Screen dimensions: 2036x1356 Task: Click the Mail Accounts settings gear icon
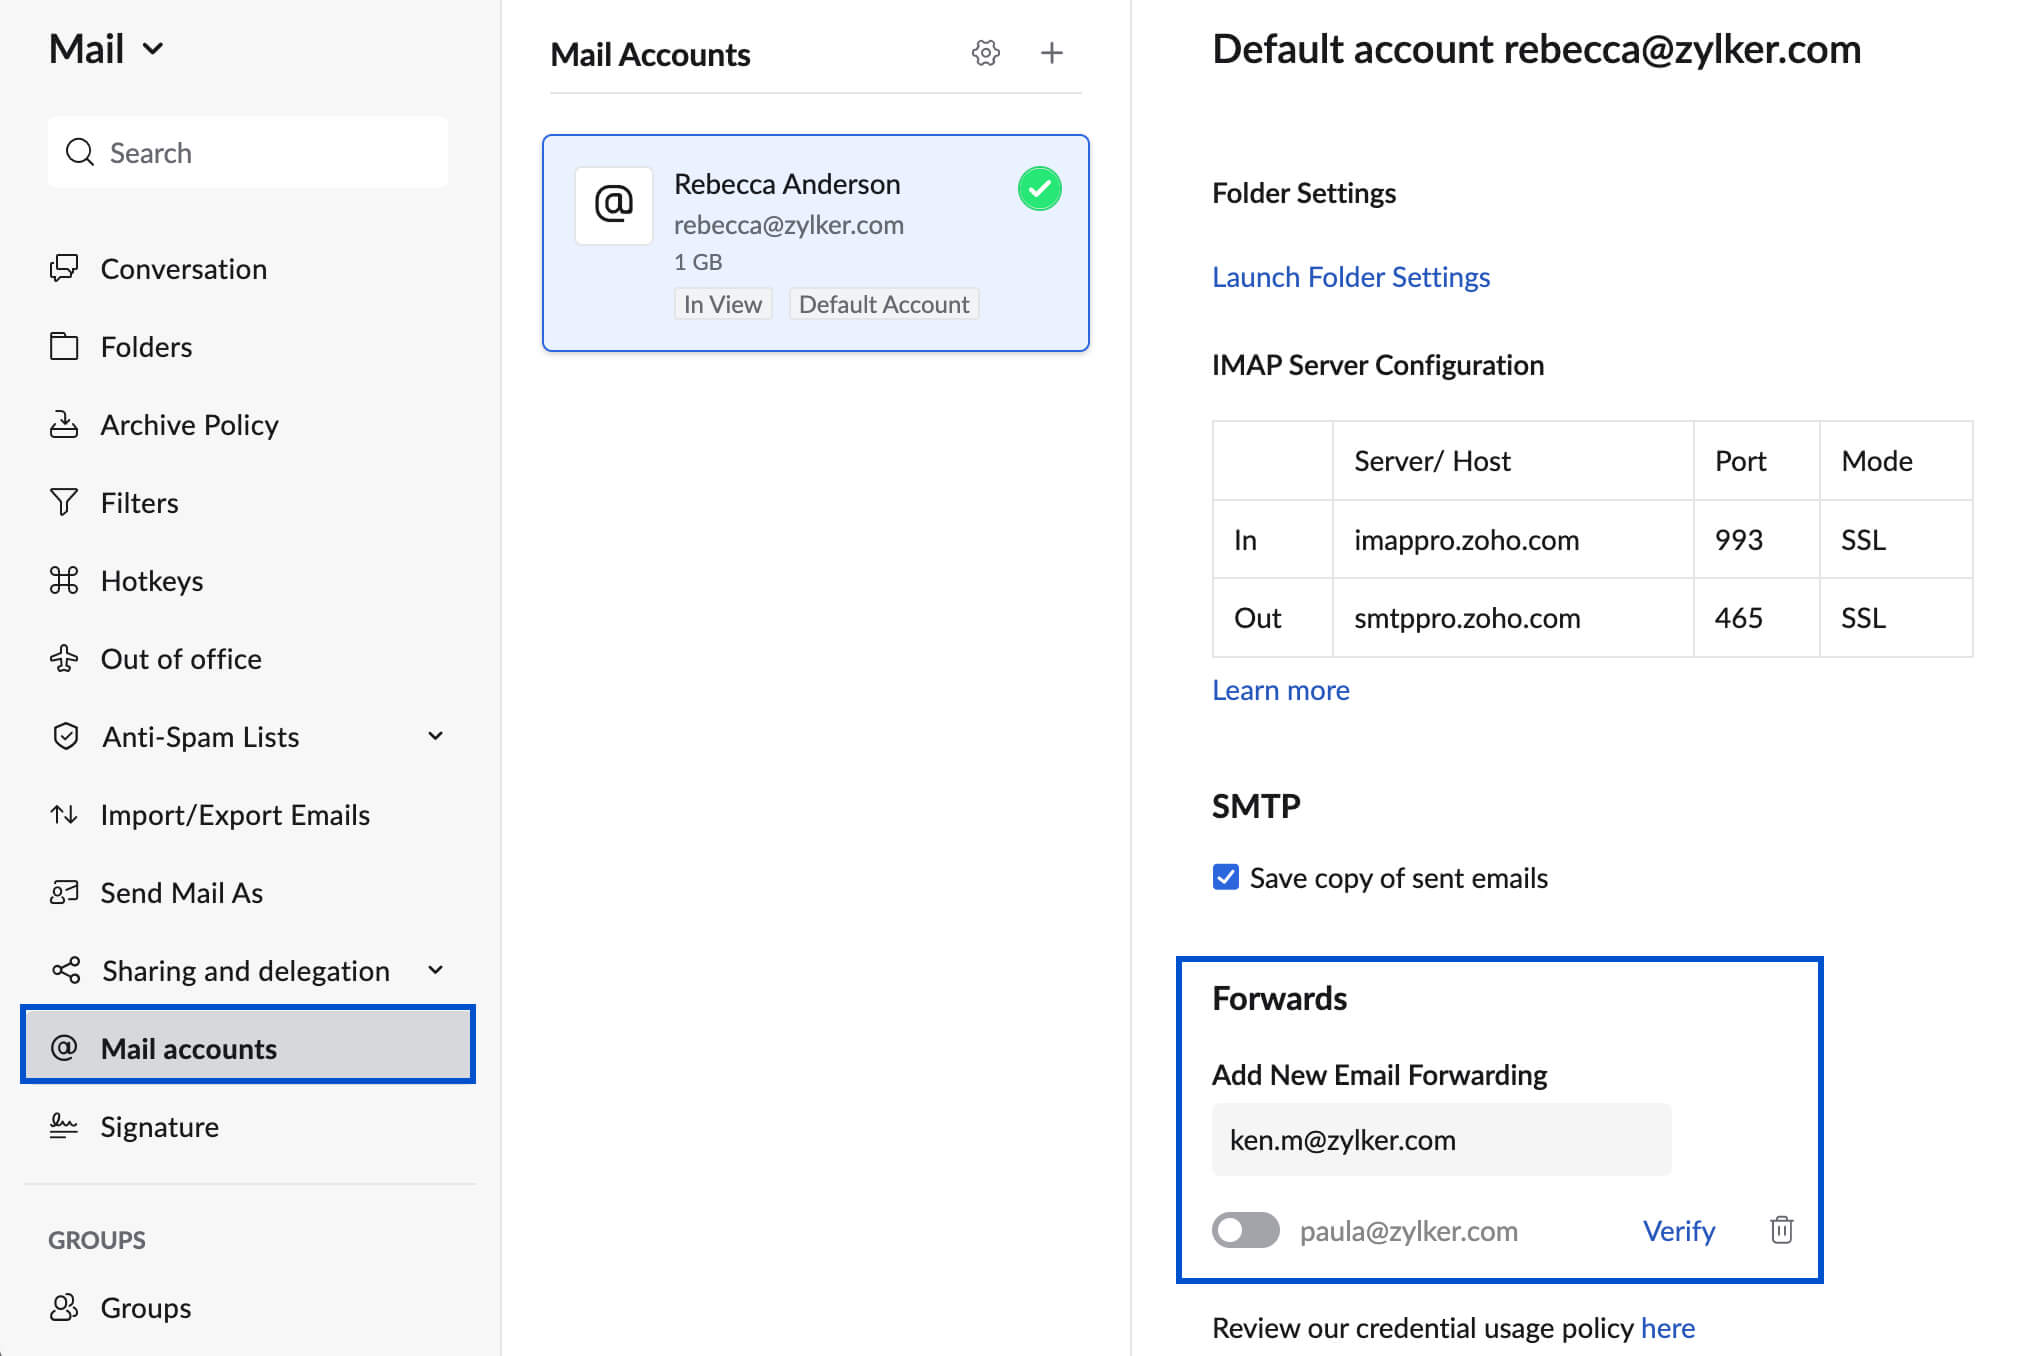pos(985,53)
